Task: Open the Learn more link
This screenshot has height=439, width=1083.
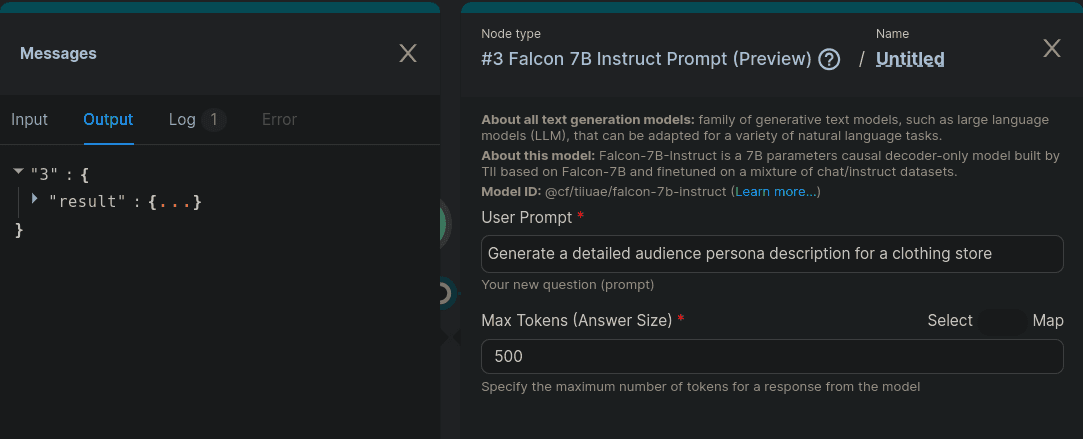Action: click(x=776, y=191)
